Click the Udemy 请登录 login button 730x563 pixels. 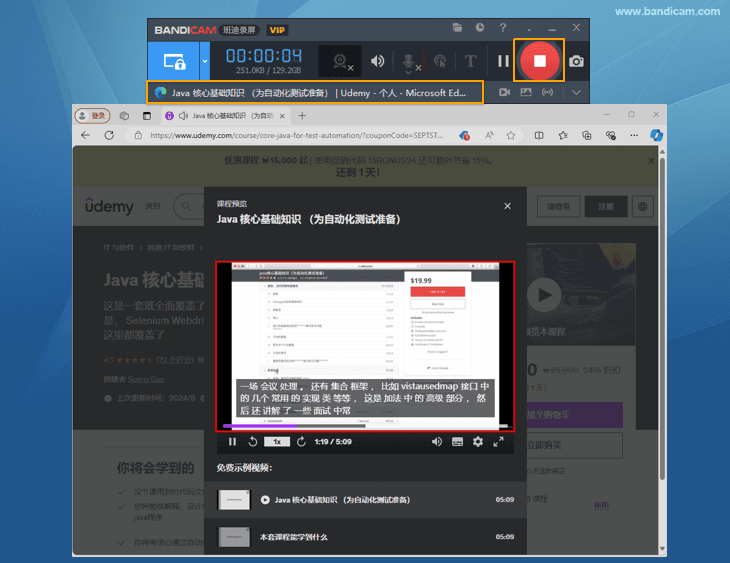559,206
